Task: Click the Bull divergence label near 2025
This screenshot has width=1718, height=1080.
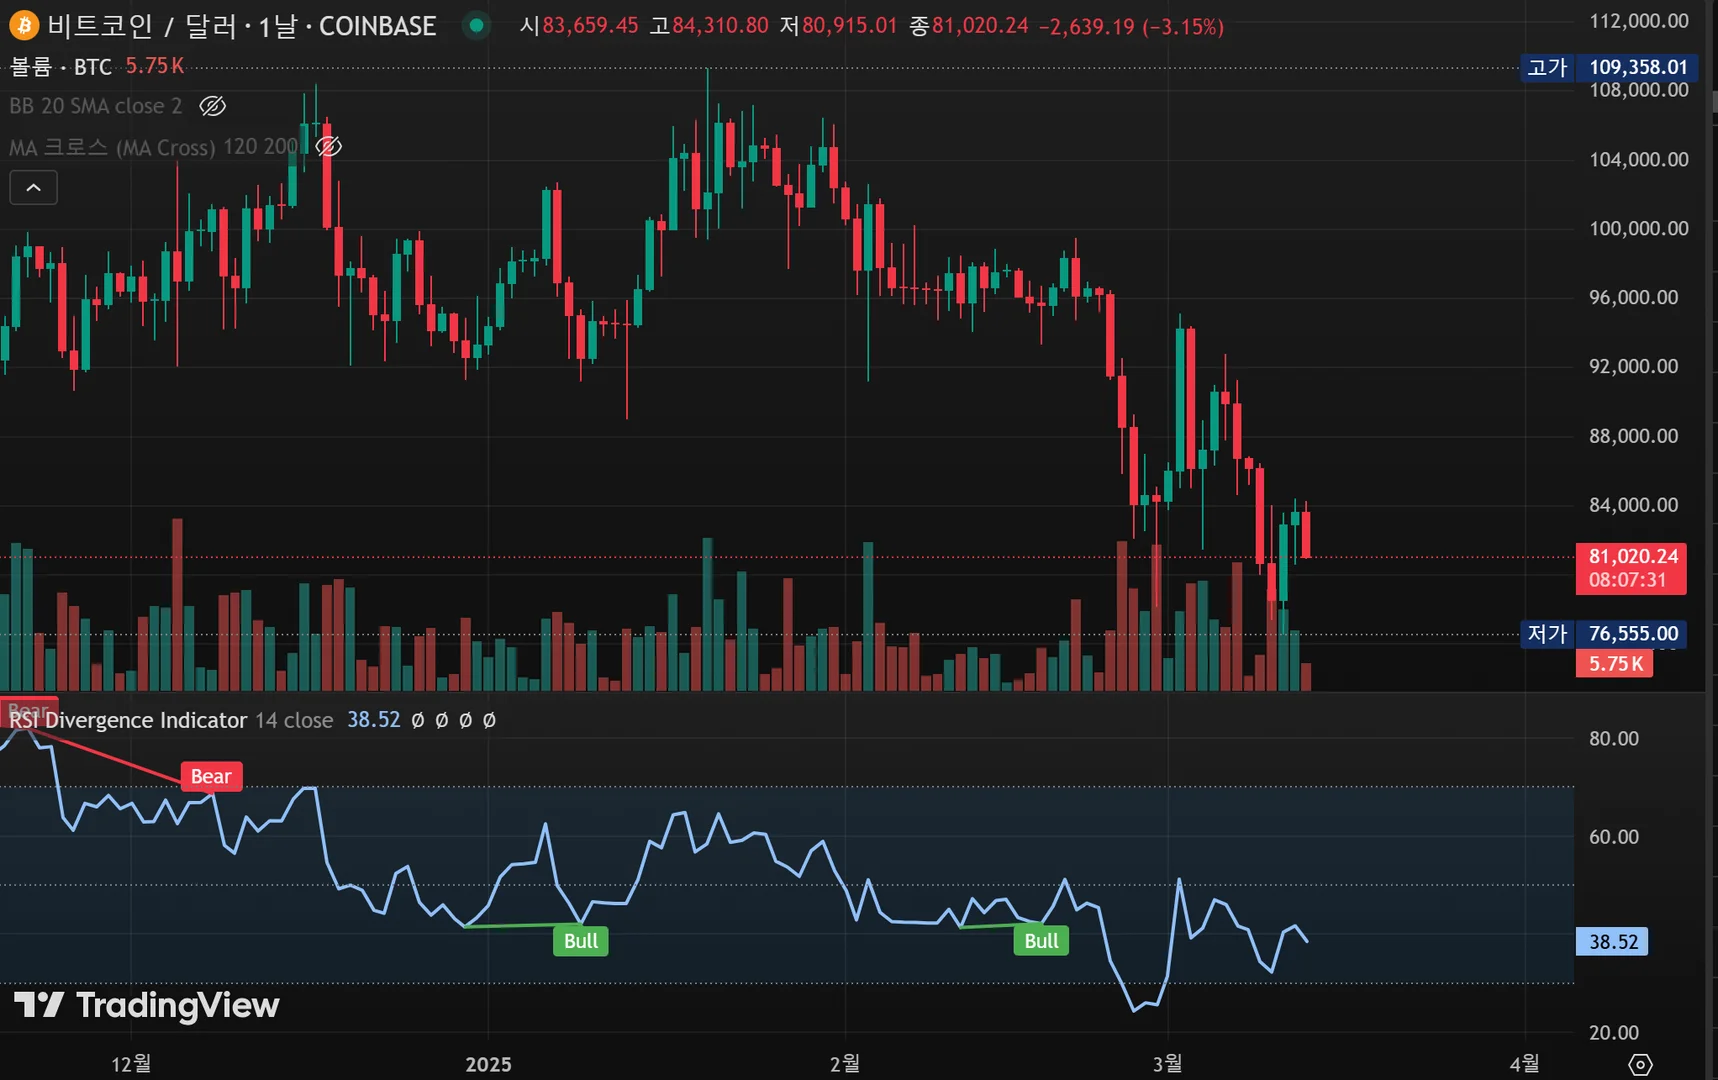Action: [581, 941]
